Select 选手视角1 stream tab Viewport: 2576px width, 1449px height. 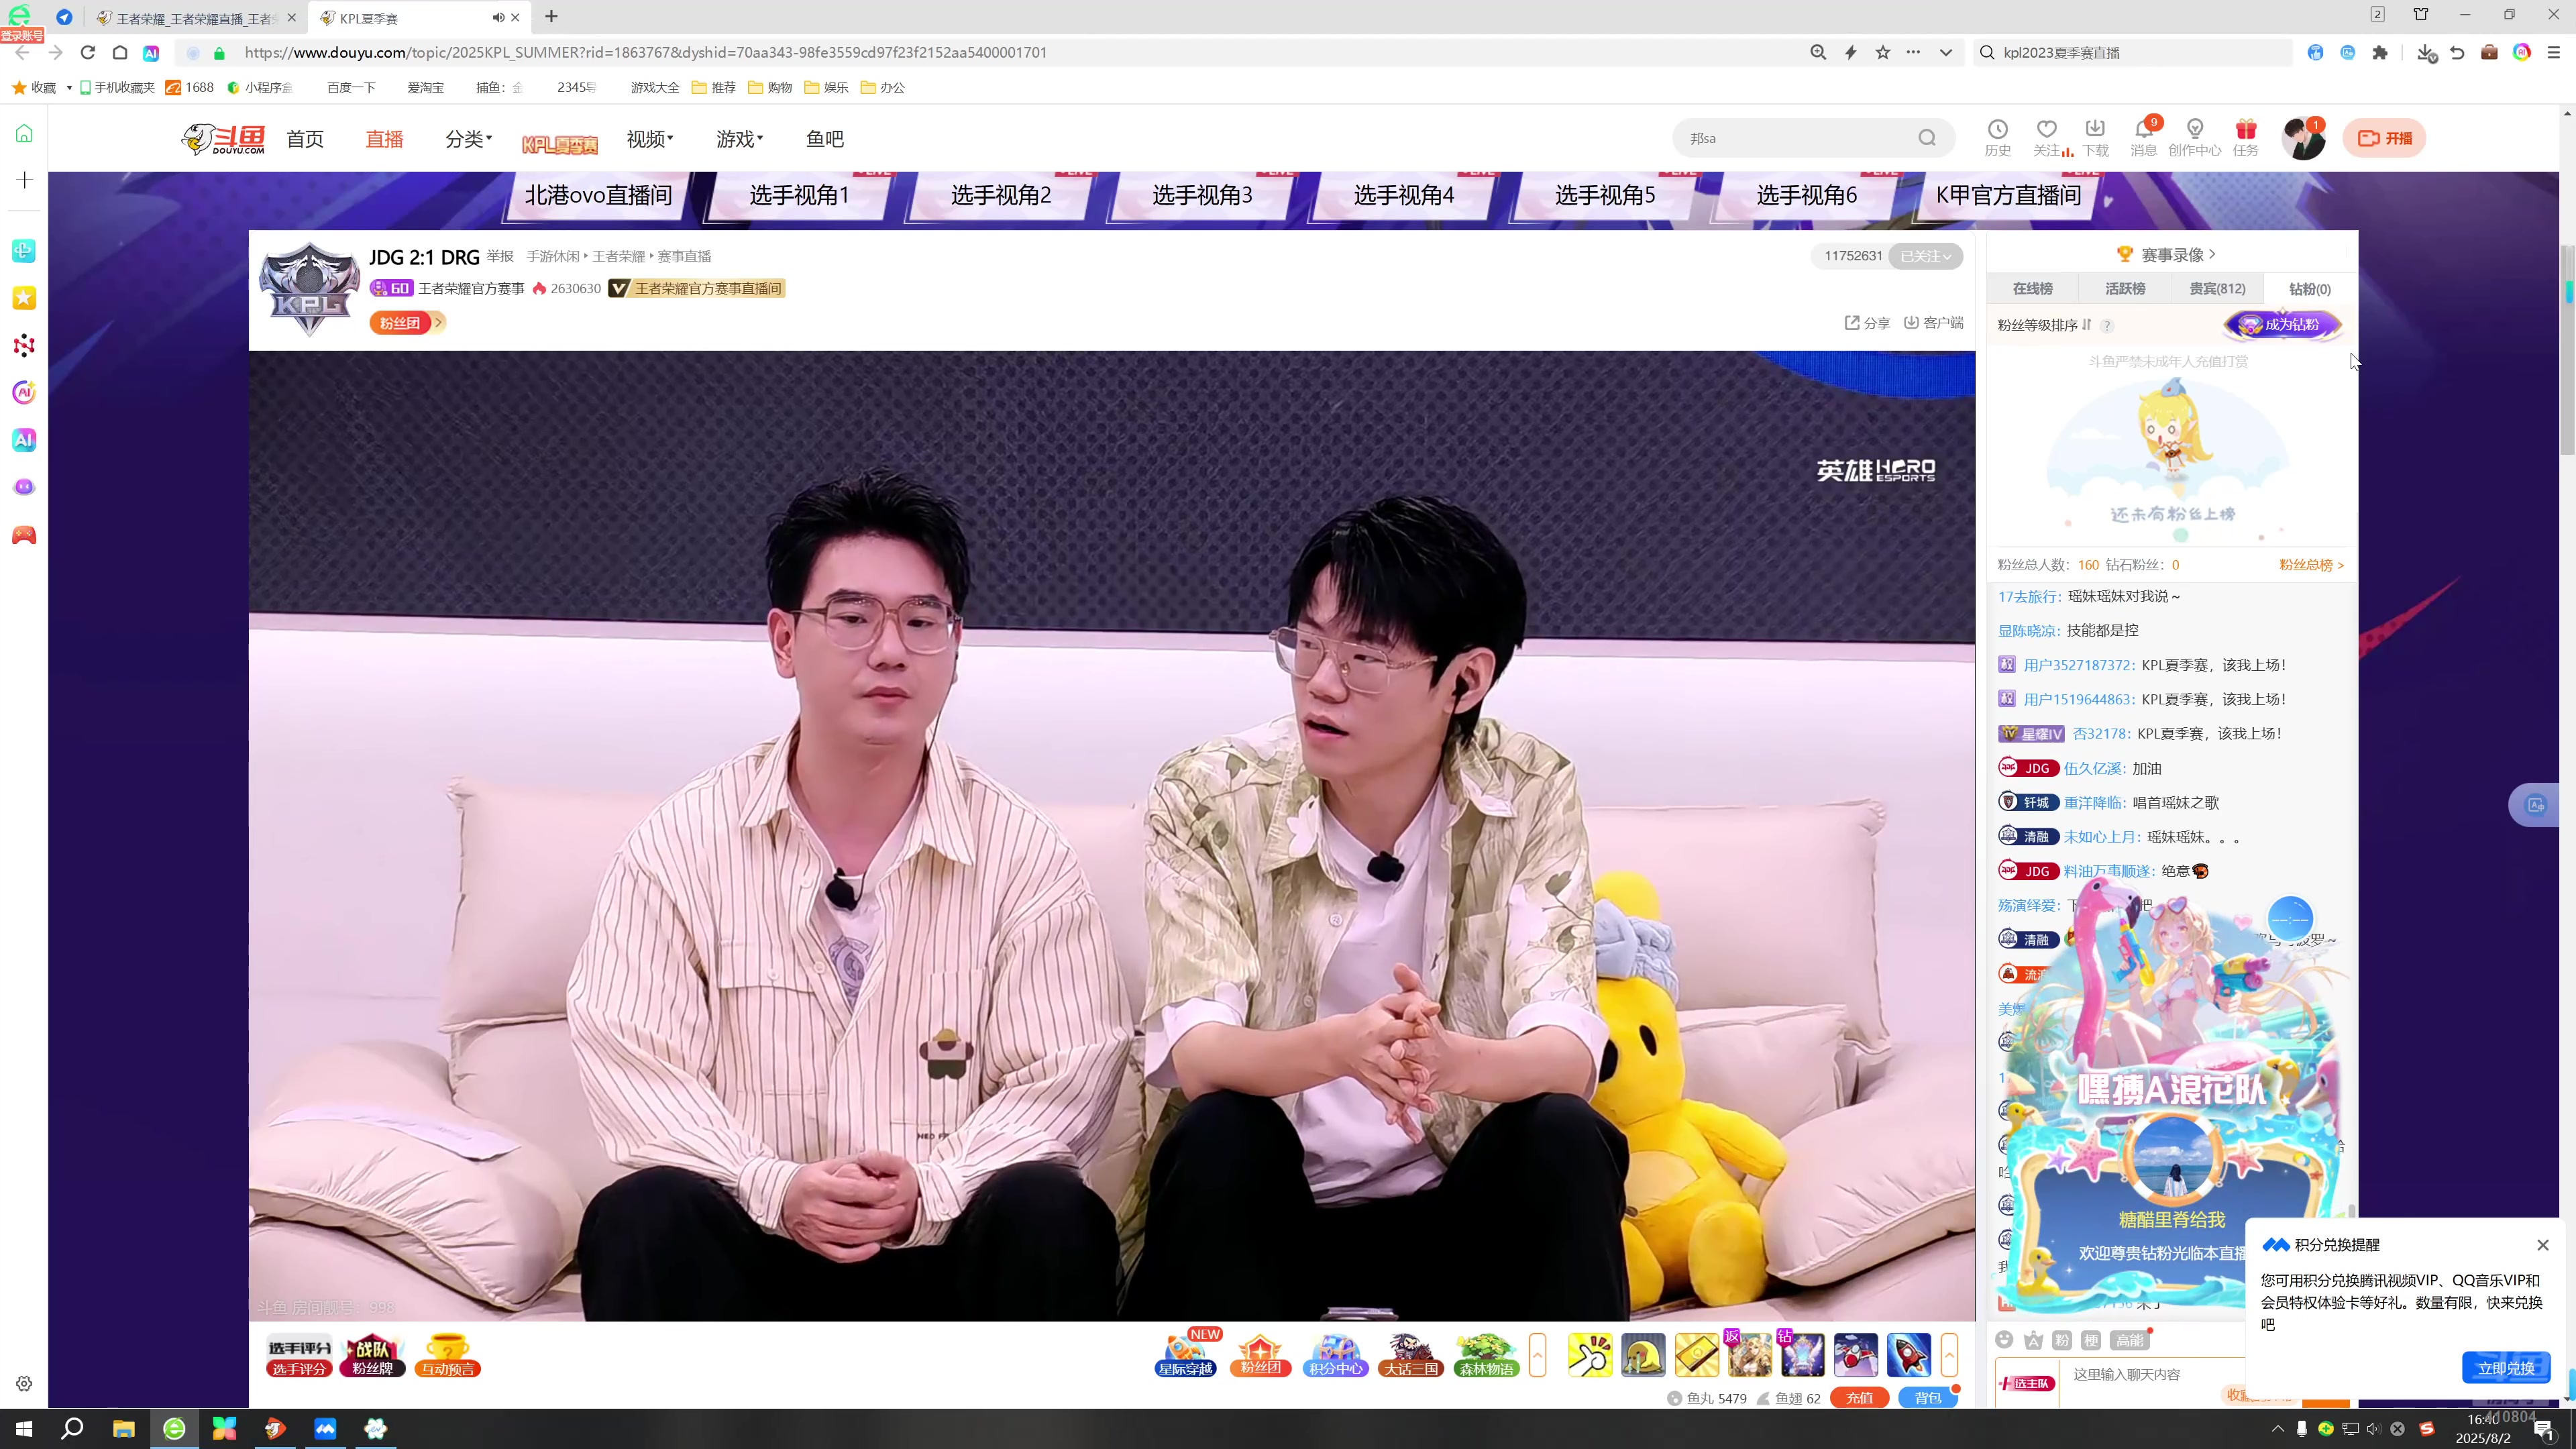point(799,195)
